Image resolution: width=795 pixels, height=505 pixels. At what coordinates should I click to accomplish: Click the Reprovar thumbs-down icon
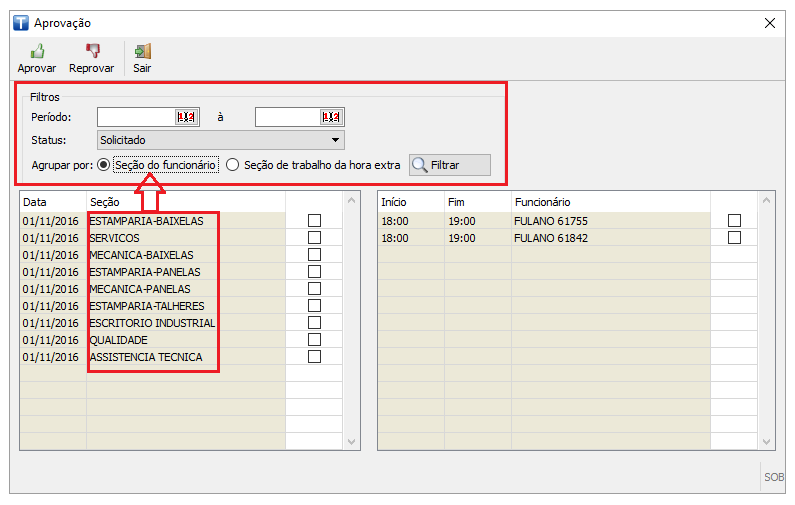92,51
